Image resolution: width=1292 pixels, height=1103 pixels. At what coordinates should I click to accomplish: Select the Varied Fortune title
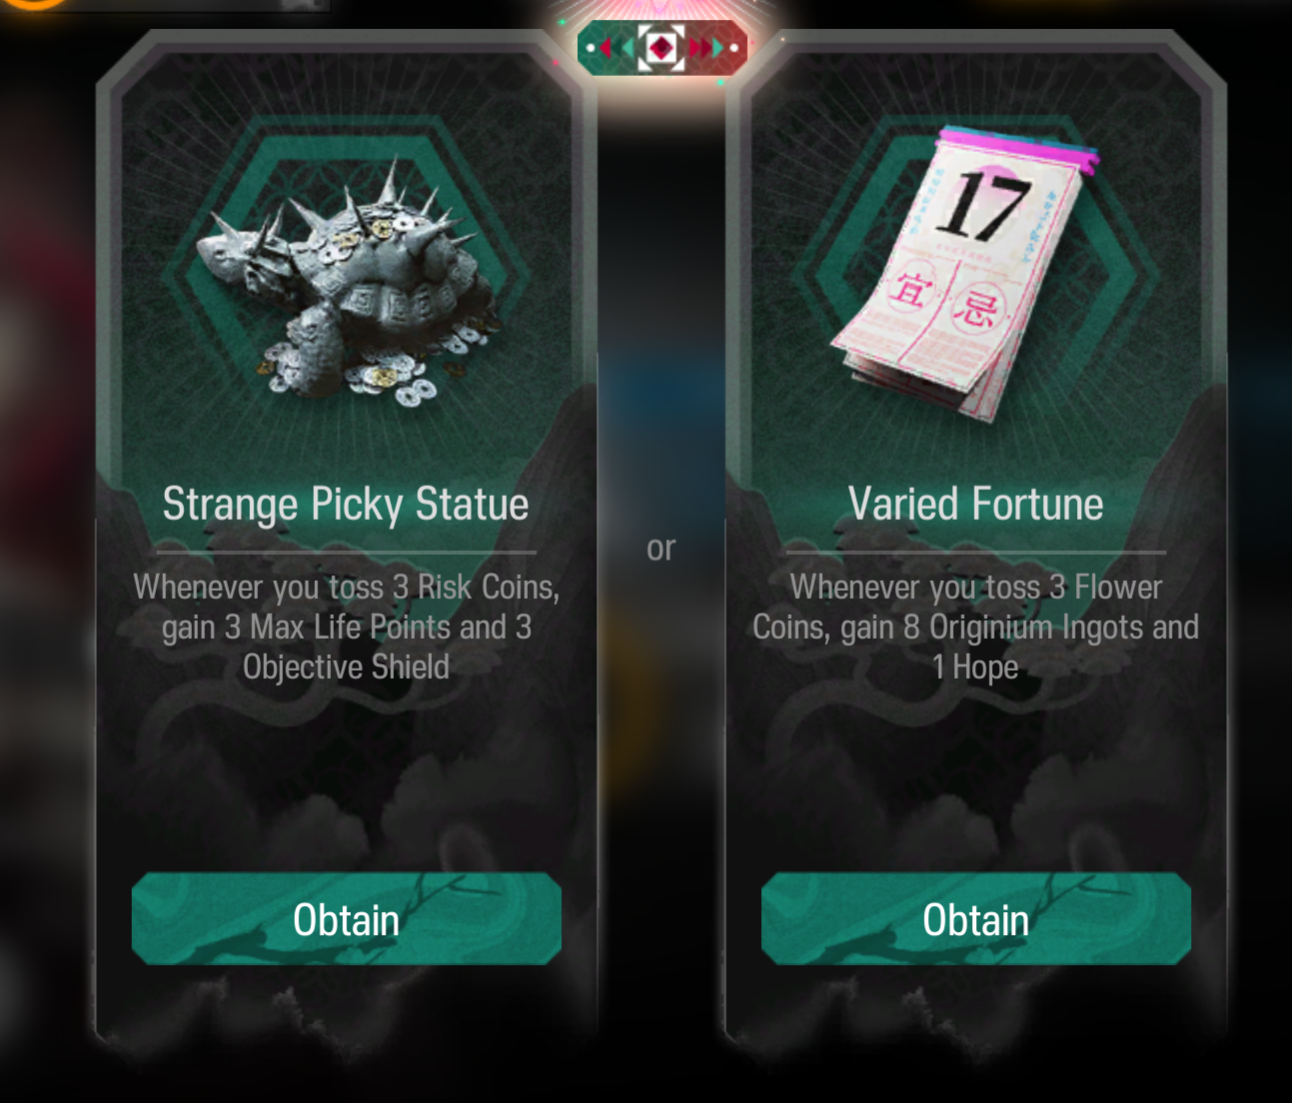[976, 504]
